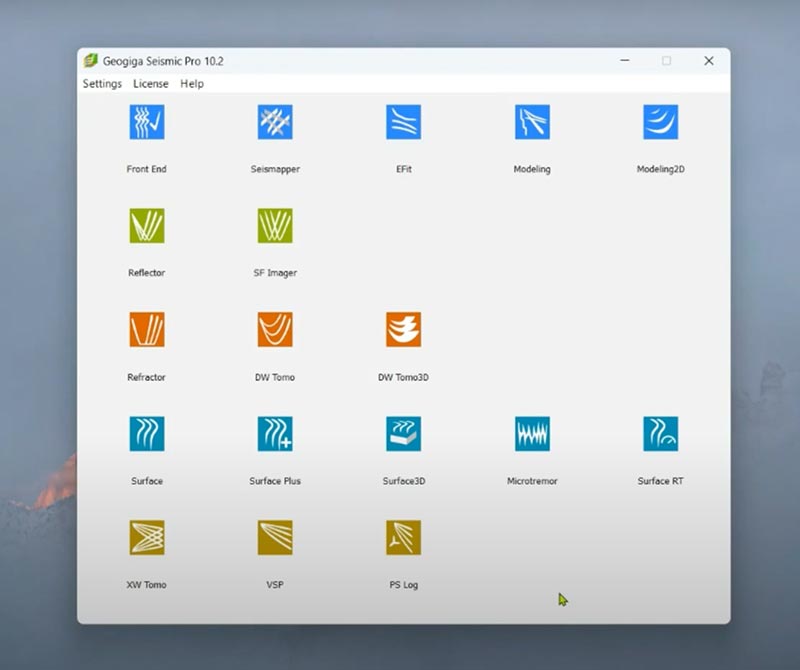The width and height of the screenshot is (800, 670).
Task: Launch the Surface RT module icon
Action: click(661, 434)
